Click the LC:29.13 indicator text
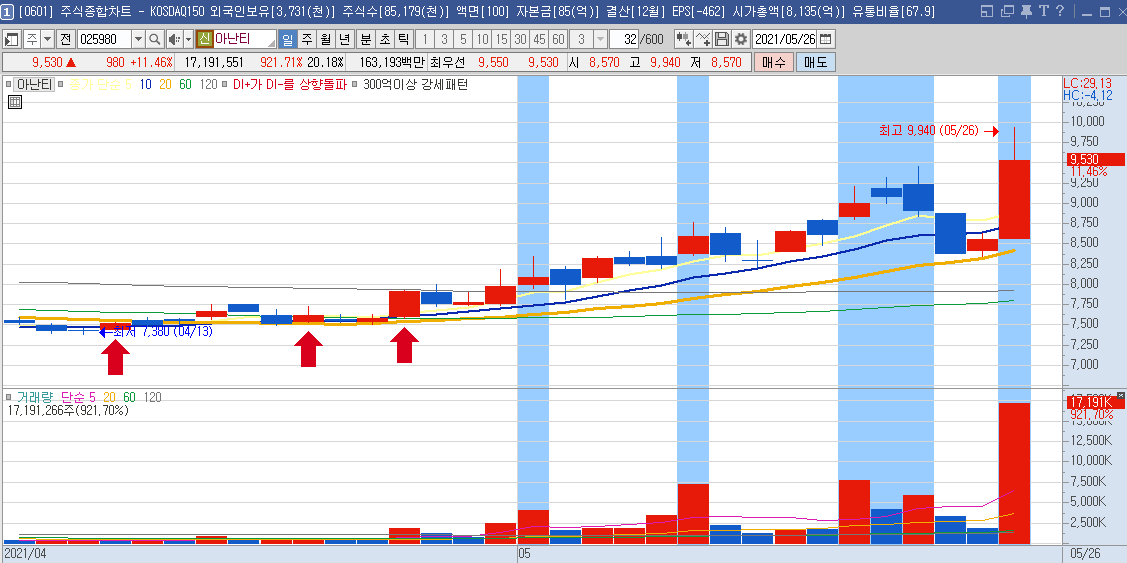 pyautogui.click(x=1087, y=83)
